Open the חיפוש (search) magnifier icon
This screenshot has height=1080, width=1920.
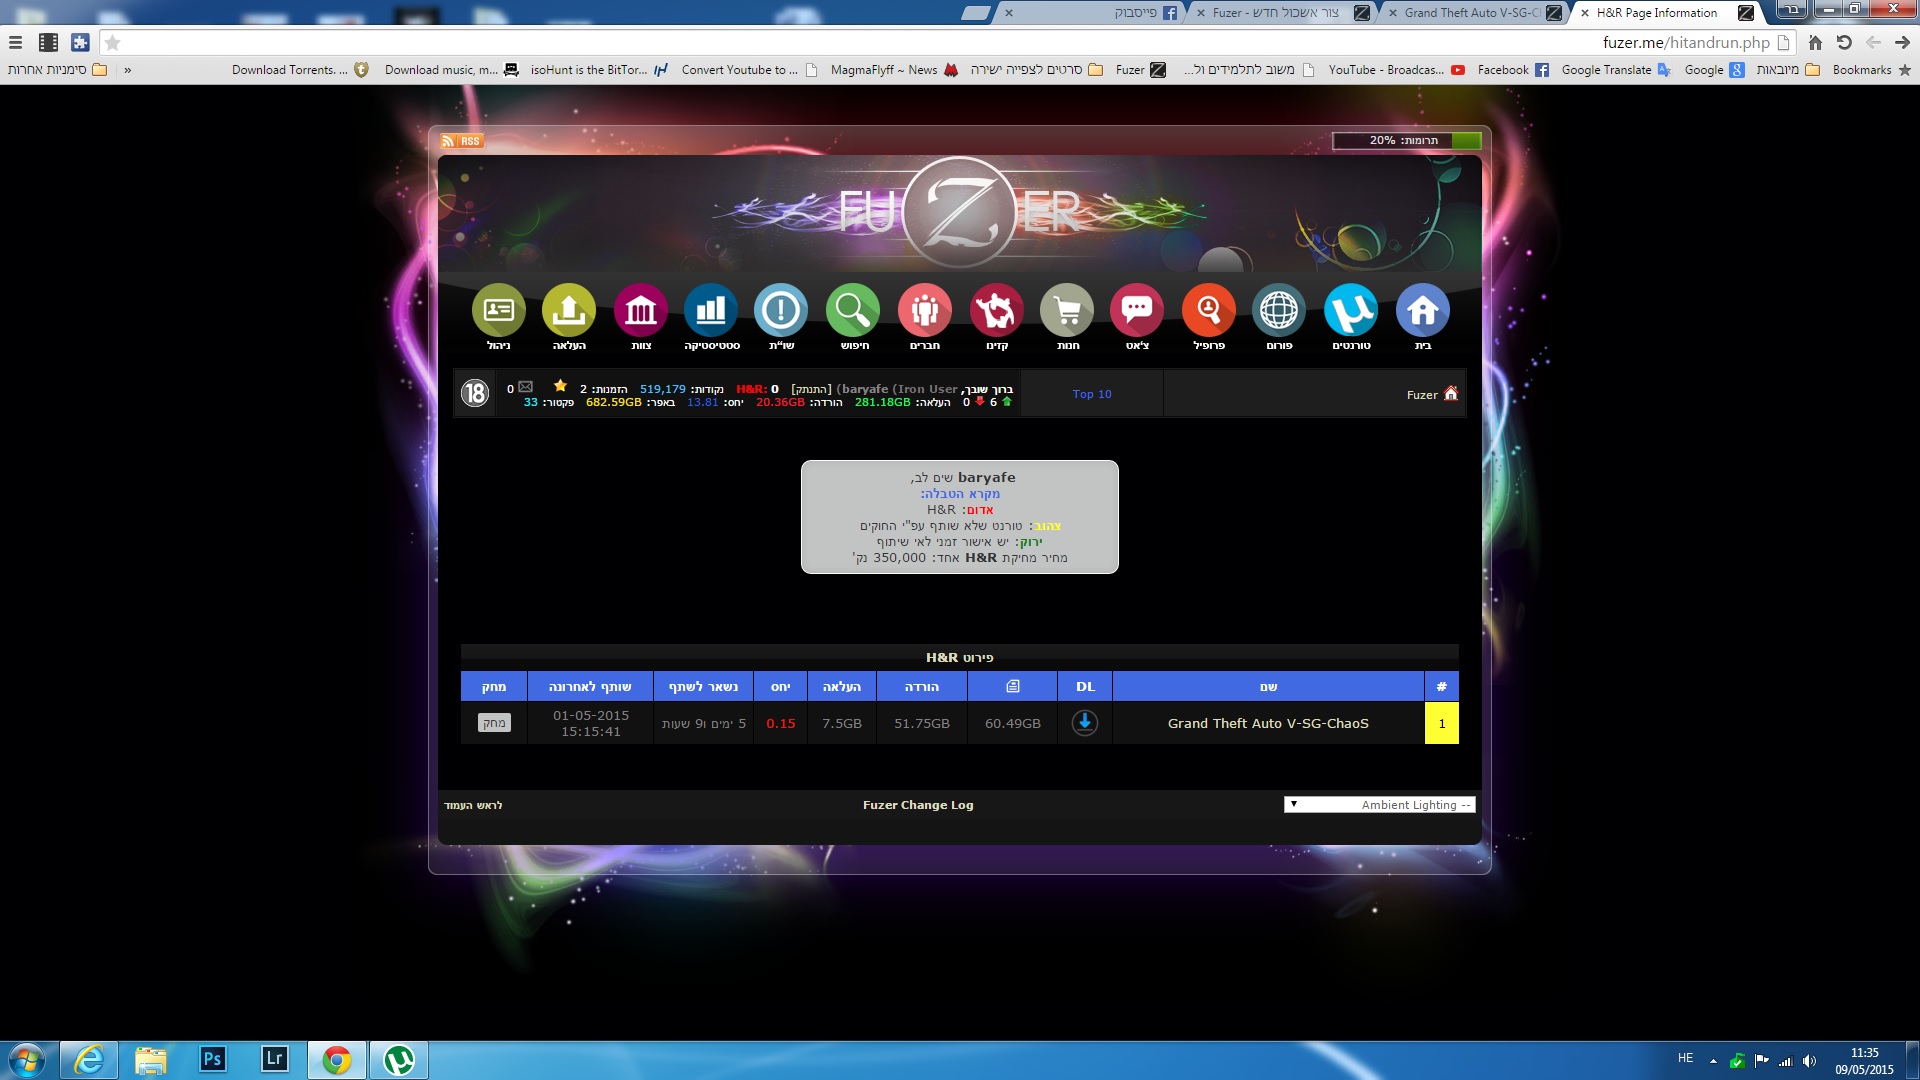click(x=853, y=311)
